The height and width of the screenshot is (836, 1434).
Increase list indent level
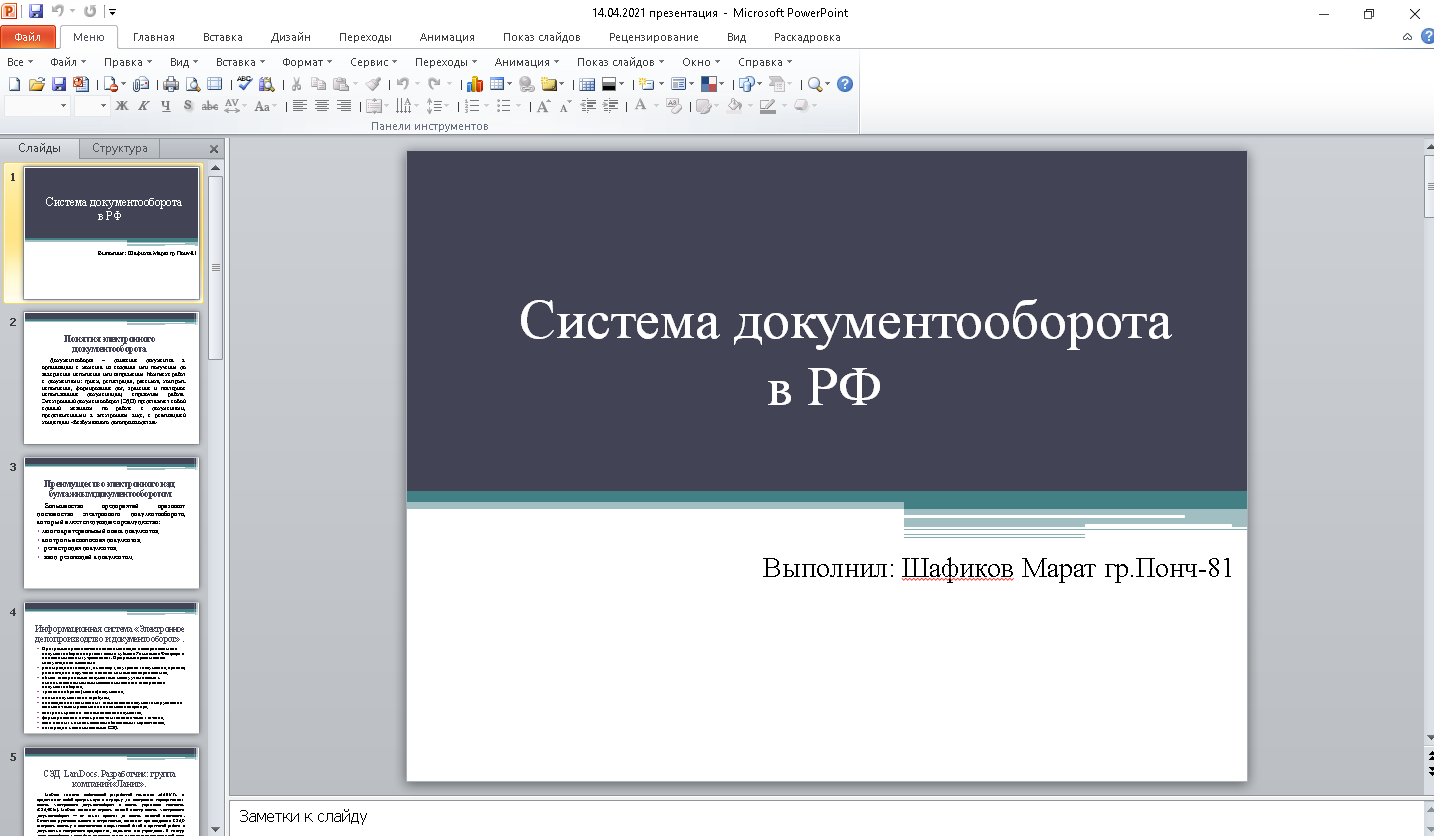coord(610,106)
